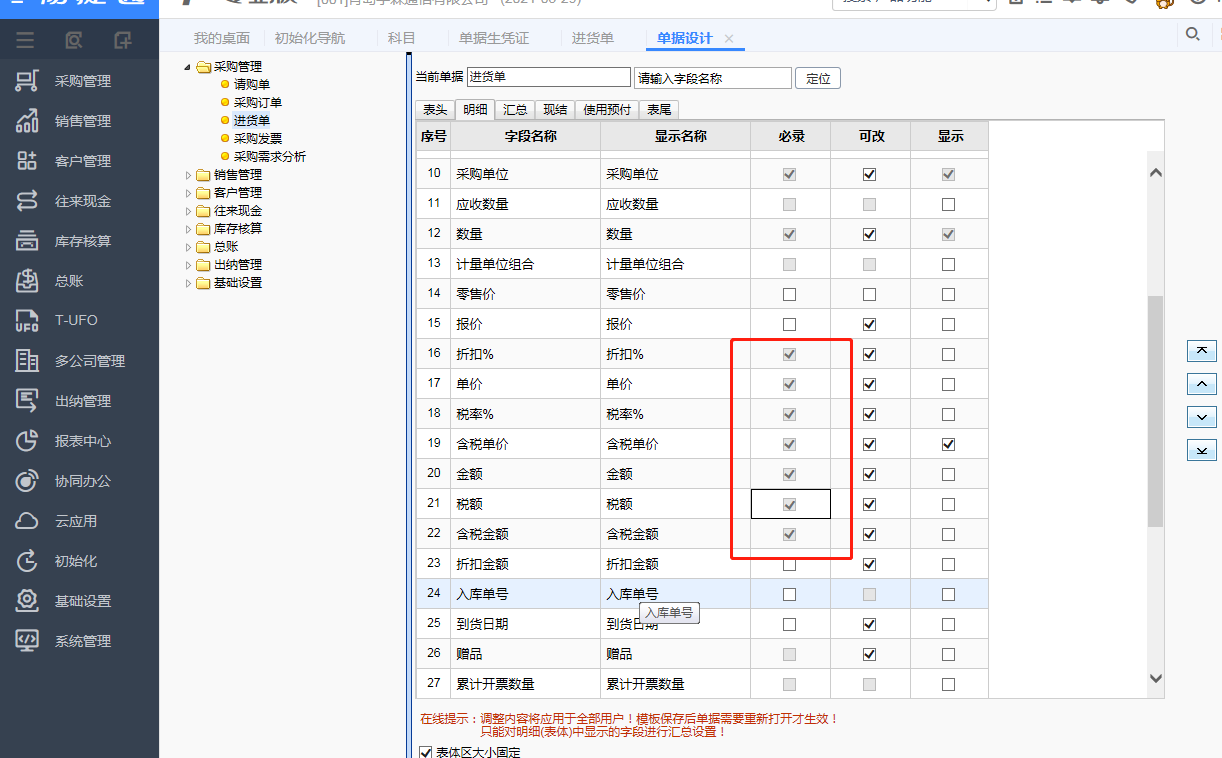
Task: Click the scrollbar down arrow
Action: point(1156,678)
